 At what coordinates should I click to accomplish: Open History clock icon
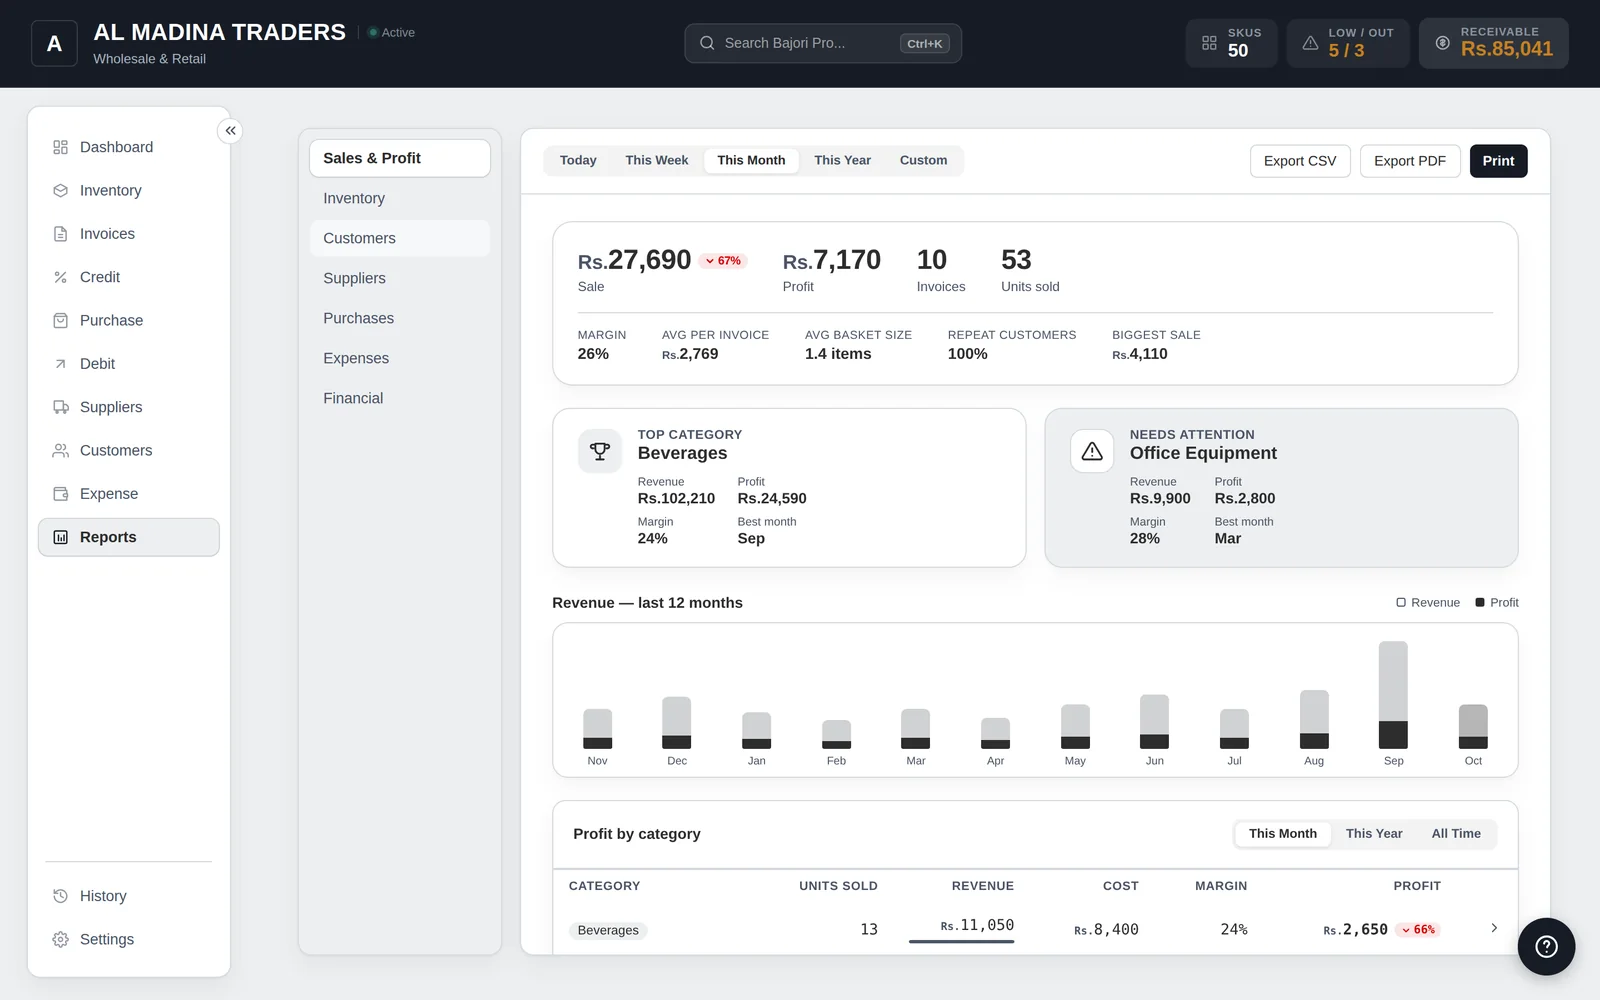(60, 896)
